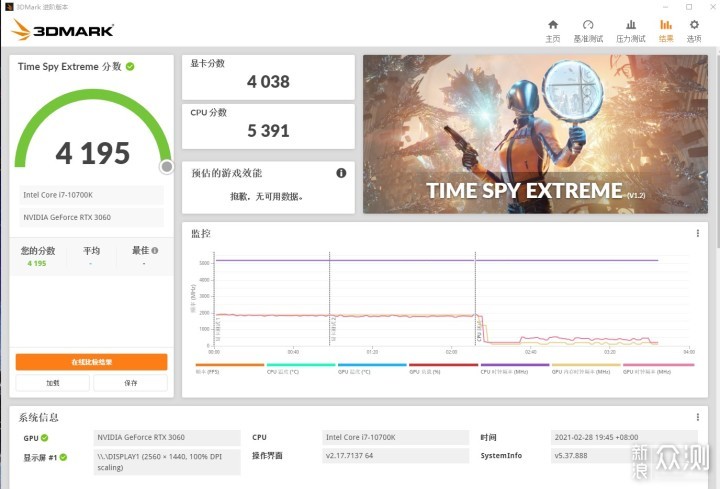Select the Intel Core i7-10700K field under score

click(91, 195)
